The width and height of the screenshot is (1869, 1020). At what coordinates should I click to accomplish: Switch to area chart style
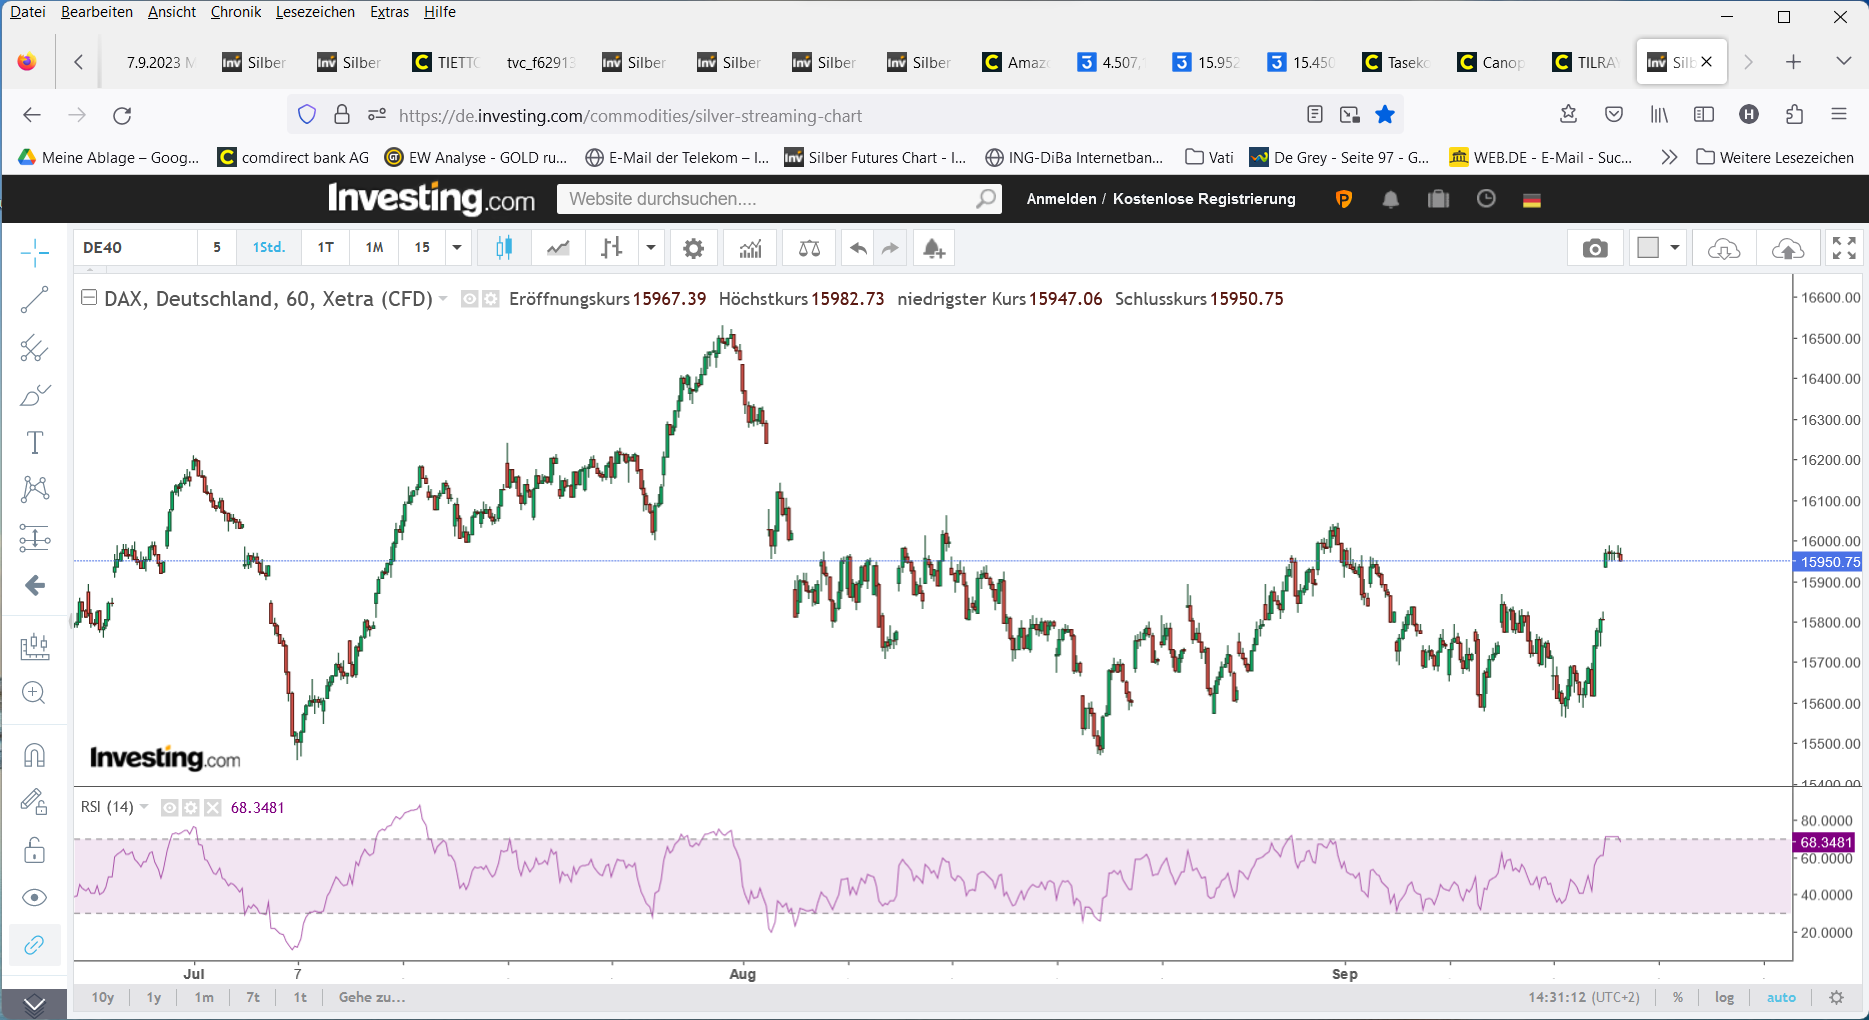coord(558,248)
